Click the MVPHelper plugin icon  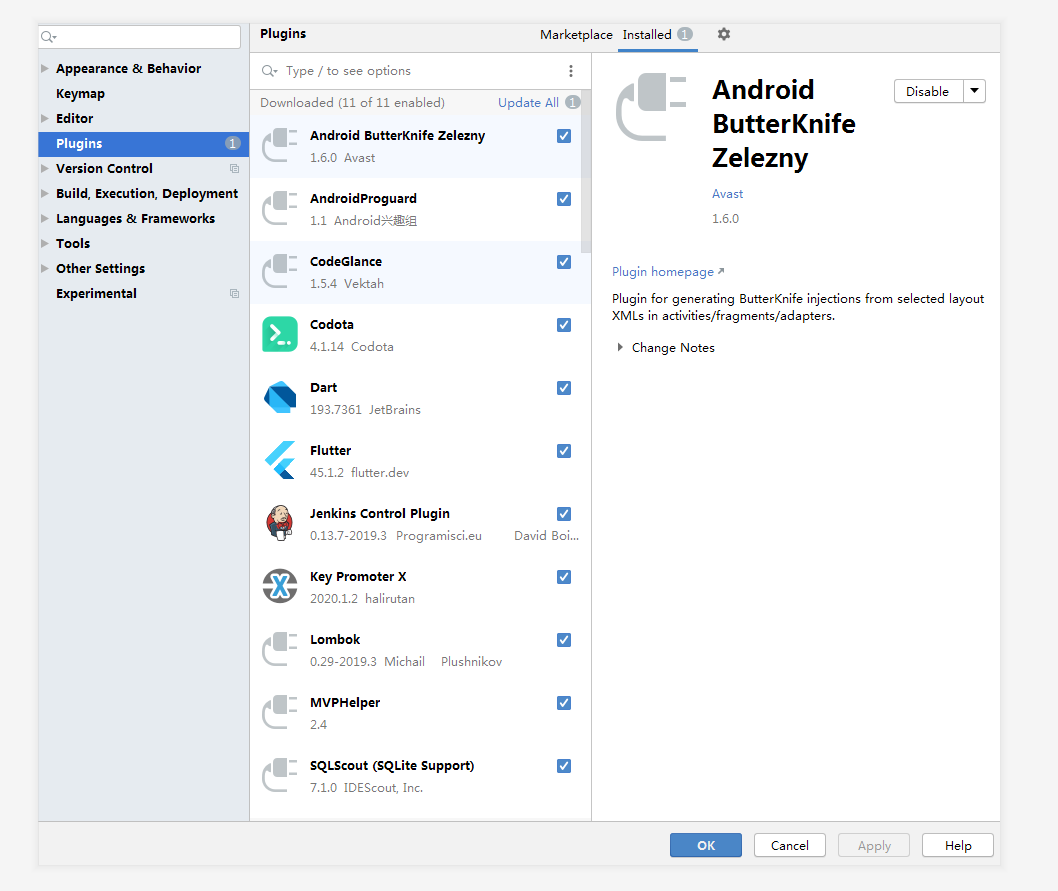[x=280, y=712]
